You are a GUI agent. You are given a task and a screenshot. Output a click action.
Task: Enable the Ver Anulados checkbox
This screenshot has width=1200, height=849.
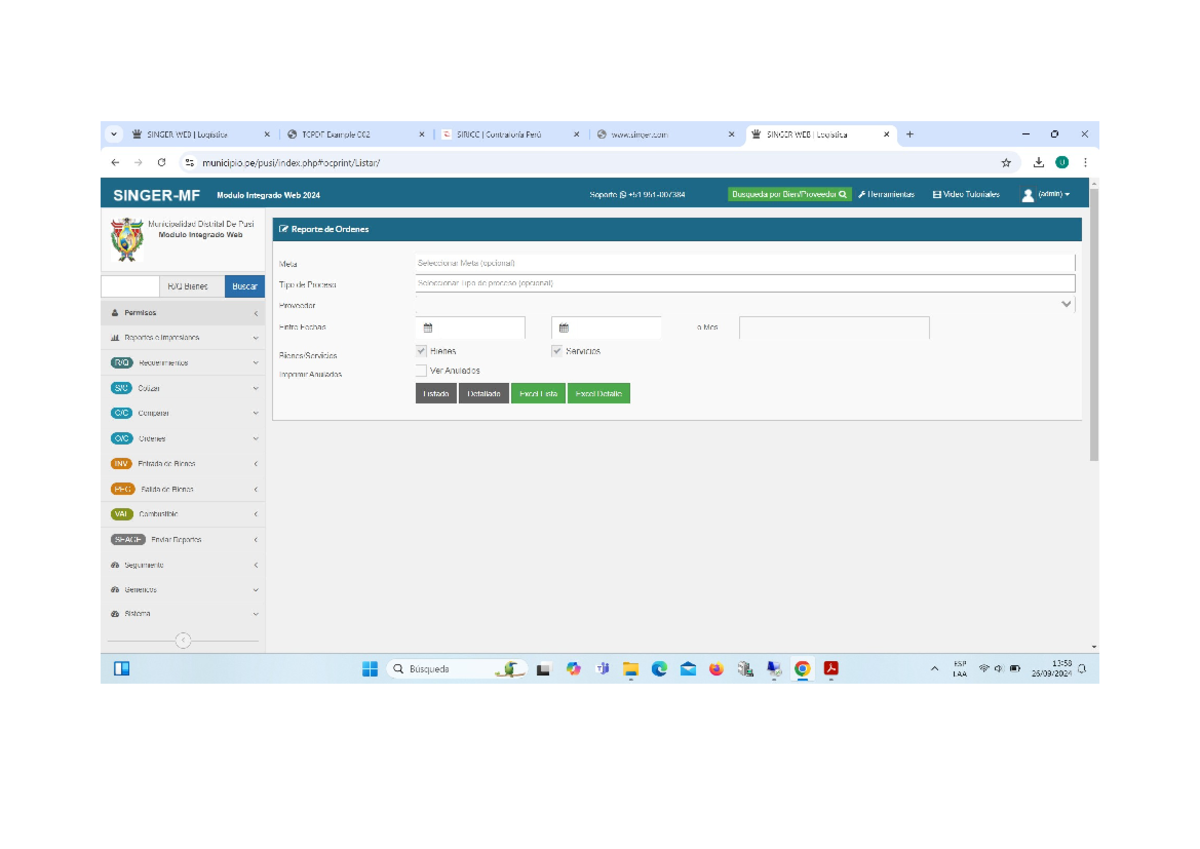421,371
